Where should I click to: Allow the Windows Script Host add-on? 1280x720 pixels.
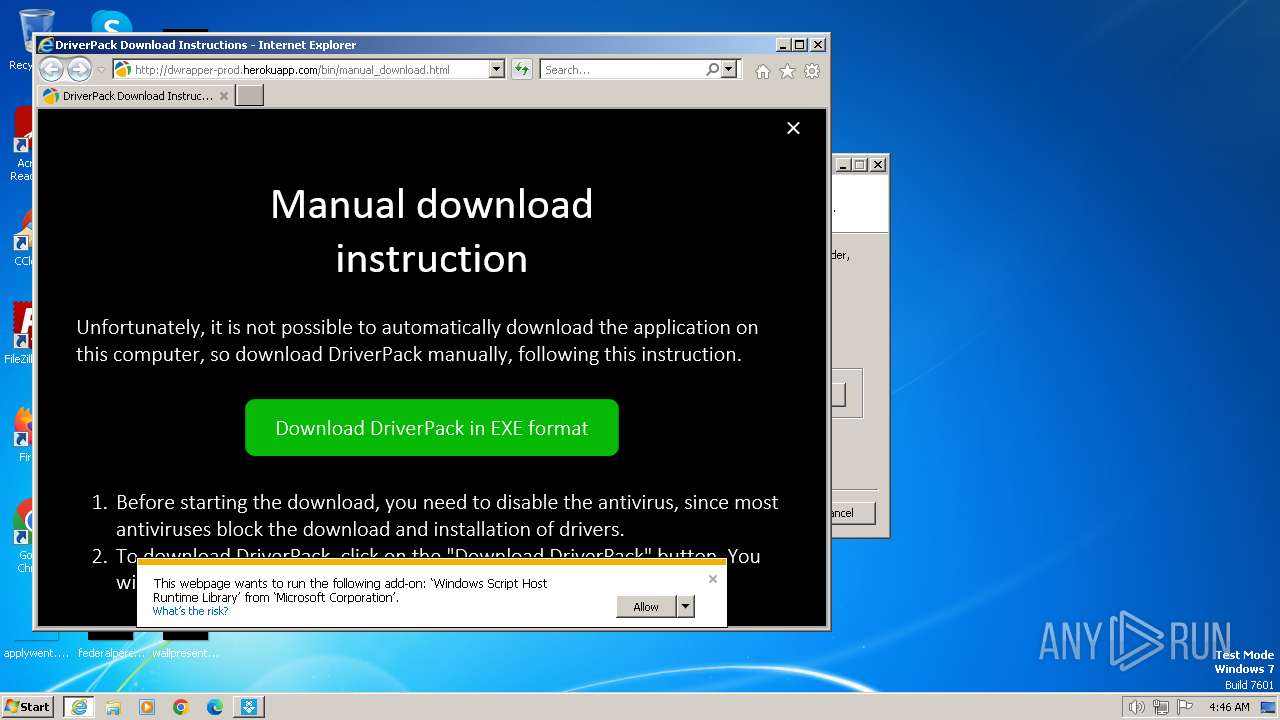pos(646,606)
